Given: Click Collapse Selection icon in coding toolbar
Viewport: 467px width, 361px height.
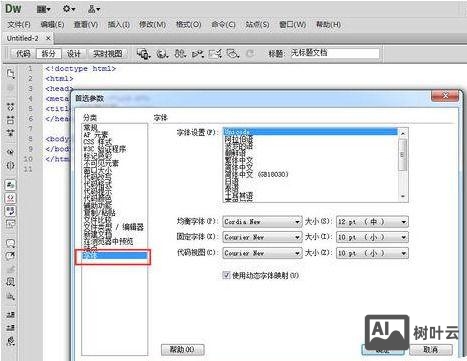Looking at the screenshot, I should [x=10, y=120].
